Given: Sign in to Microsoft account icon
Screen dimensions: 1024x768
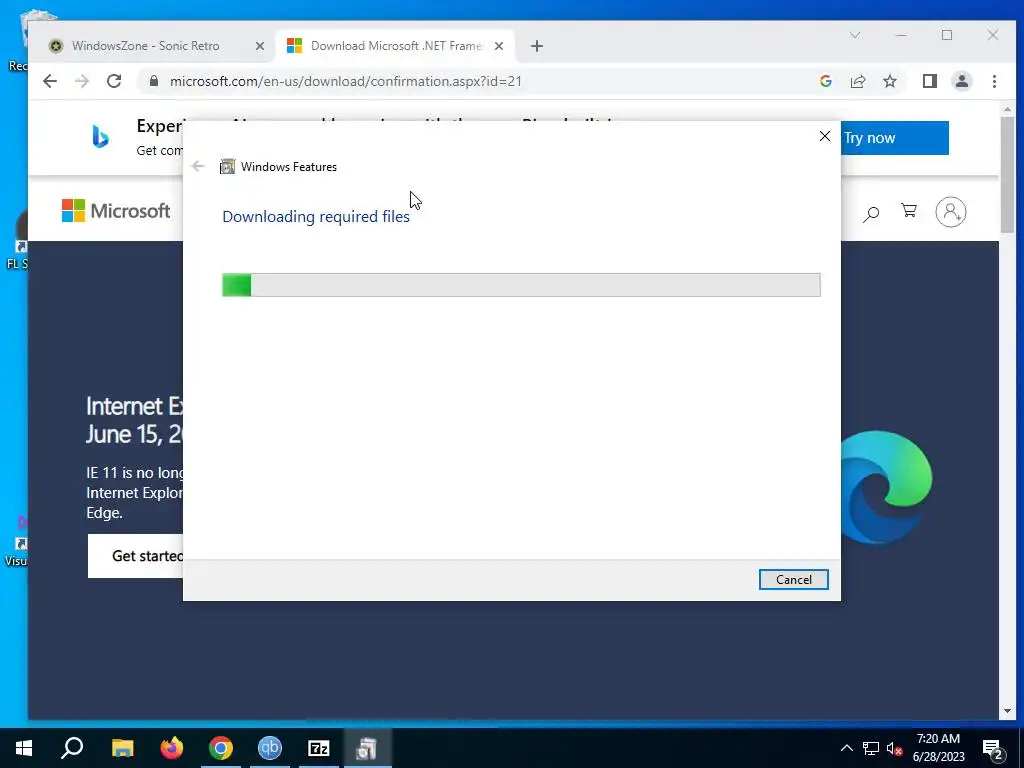Looking at the screenshot, I should 951,212.
